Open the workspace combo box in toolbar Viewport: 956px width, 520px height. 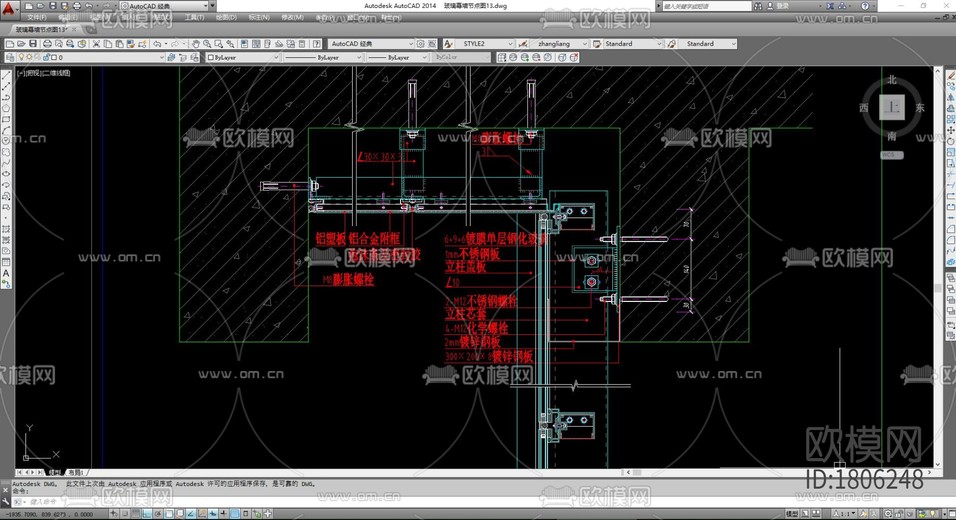tap(372, 44)
